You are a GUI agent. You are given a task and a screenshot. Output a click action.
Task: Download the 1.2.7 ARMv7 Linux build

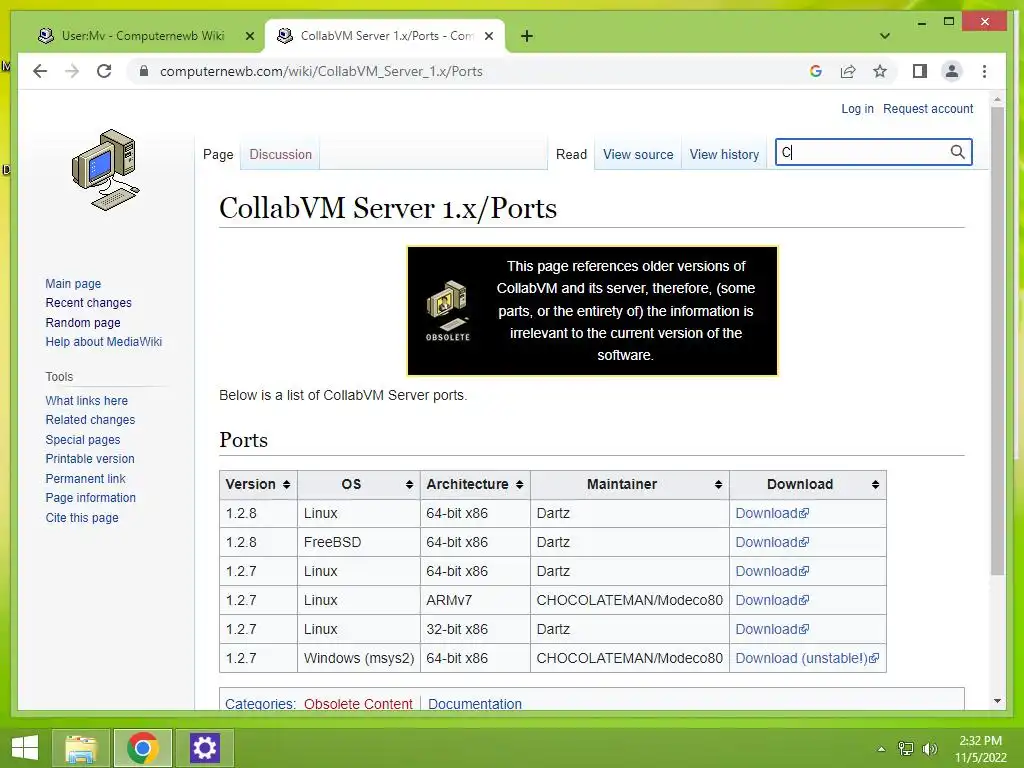point(772,600)
